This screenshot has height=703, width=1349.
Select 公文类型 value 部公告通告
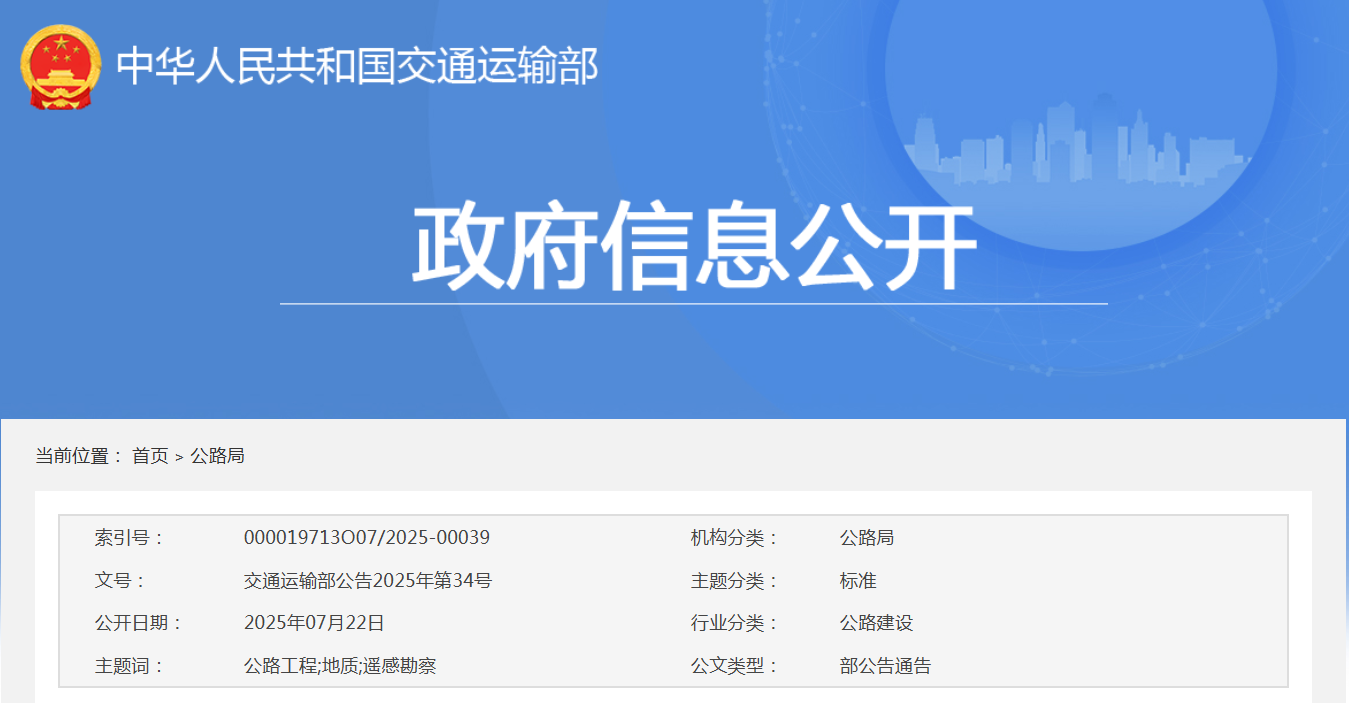coord(885,666)
